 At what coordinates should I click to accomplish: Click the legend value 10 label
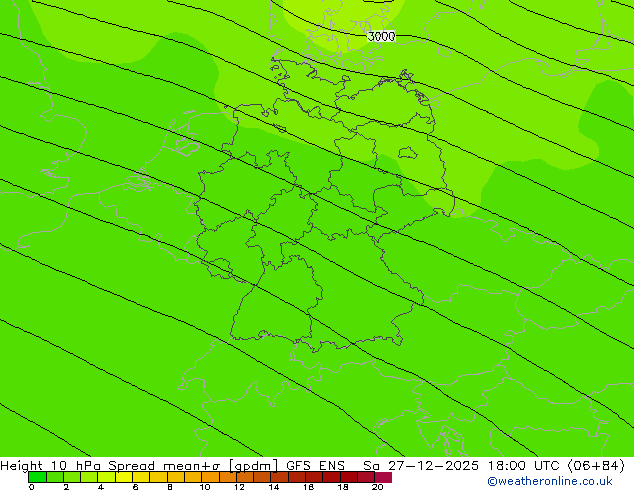(x=205, y=487)
